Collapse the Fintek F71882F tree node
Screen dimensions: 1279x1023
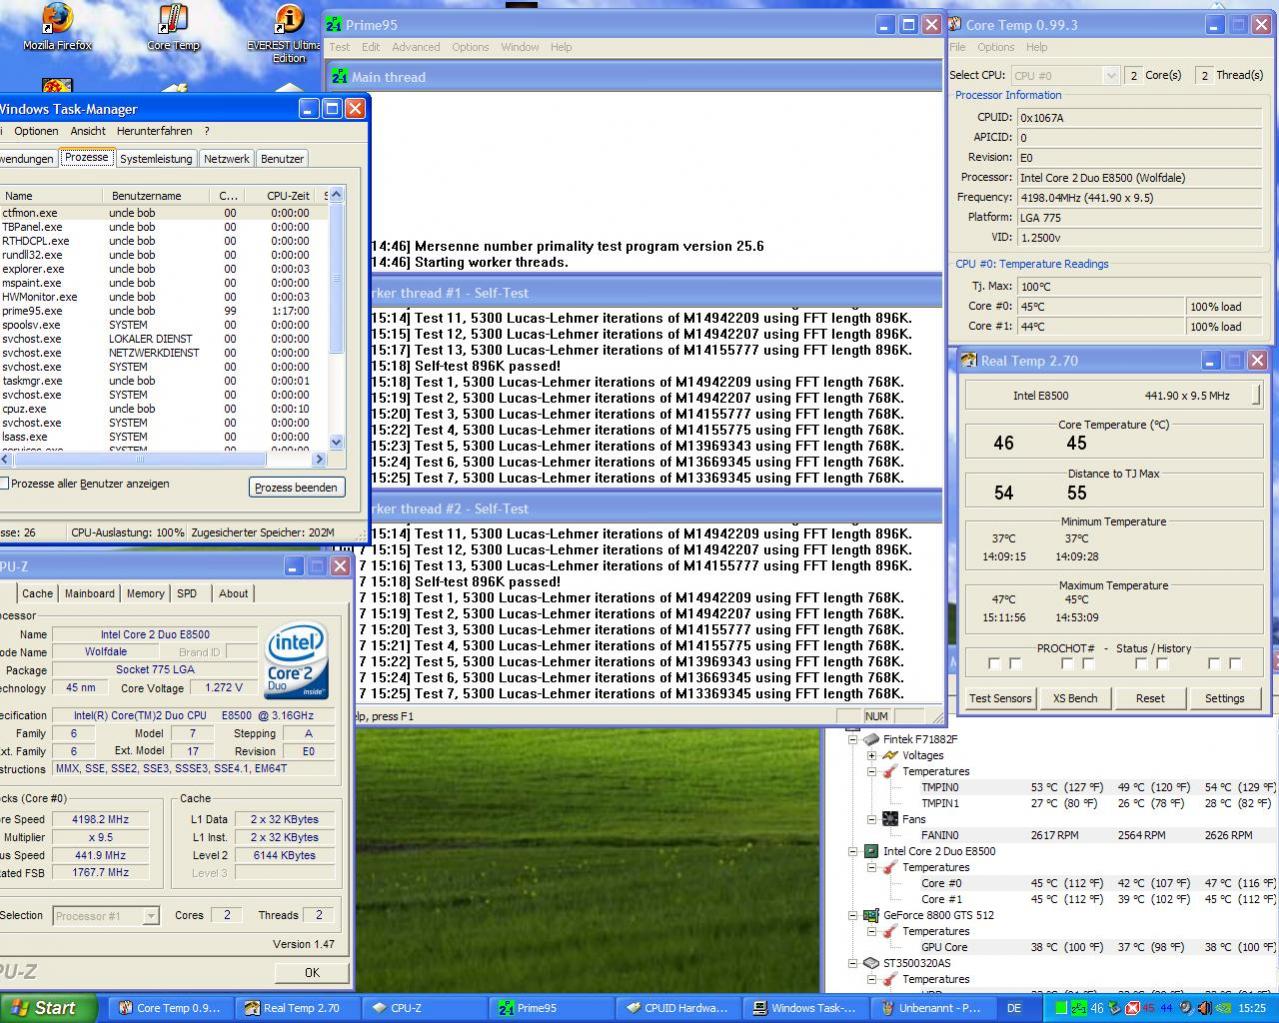pyautogui.click(x=853, y=739)
